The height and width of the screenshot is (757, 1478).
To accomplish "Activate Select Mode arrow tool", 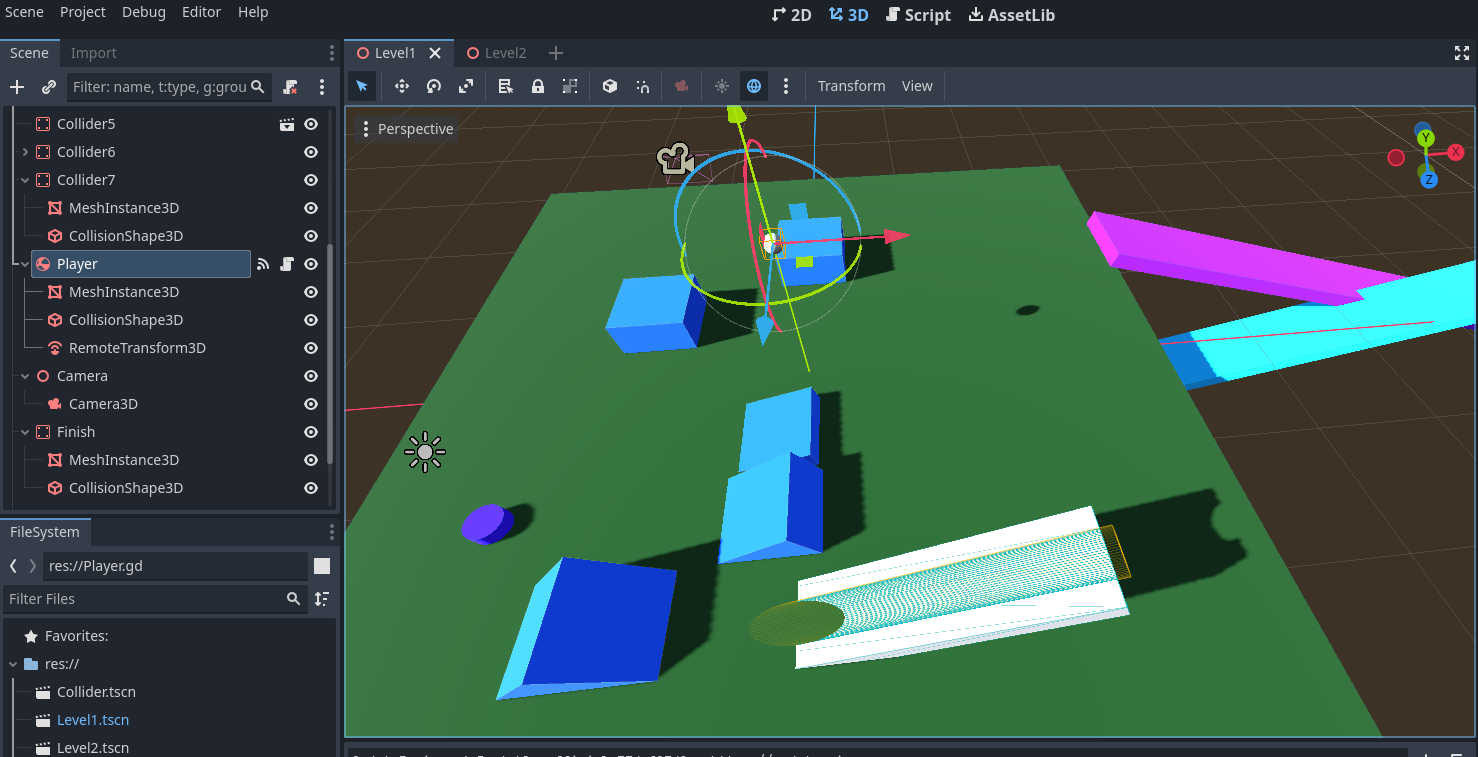I will [362, 86].
